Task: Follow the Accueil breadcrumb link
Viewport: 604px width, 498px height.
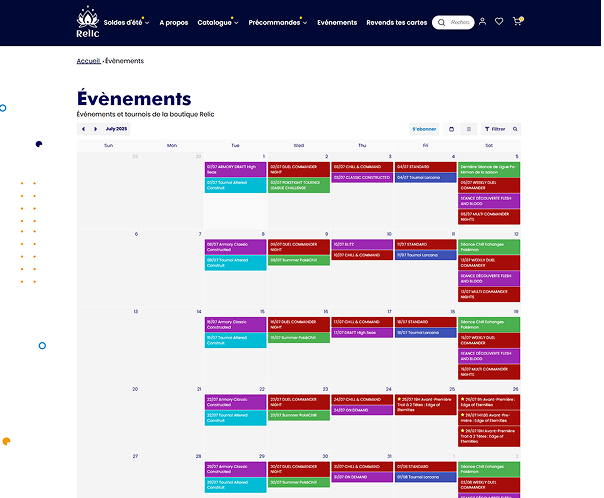Action: click(x=88, y=61)
